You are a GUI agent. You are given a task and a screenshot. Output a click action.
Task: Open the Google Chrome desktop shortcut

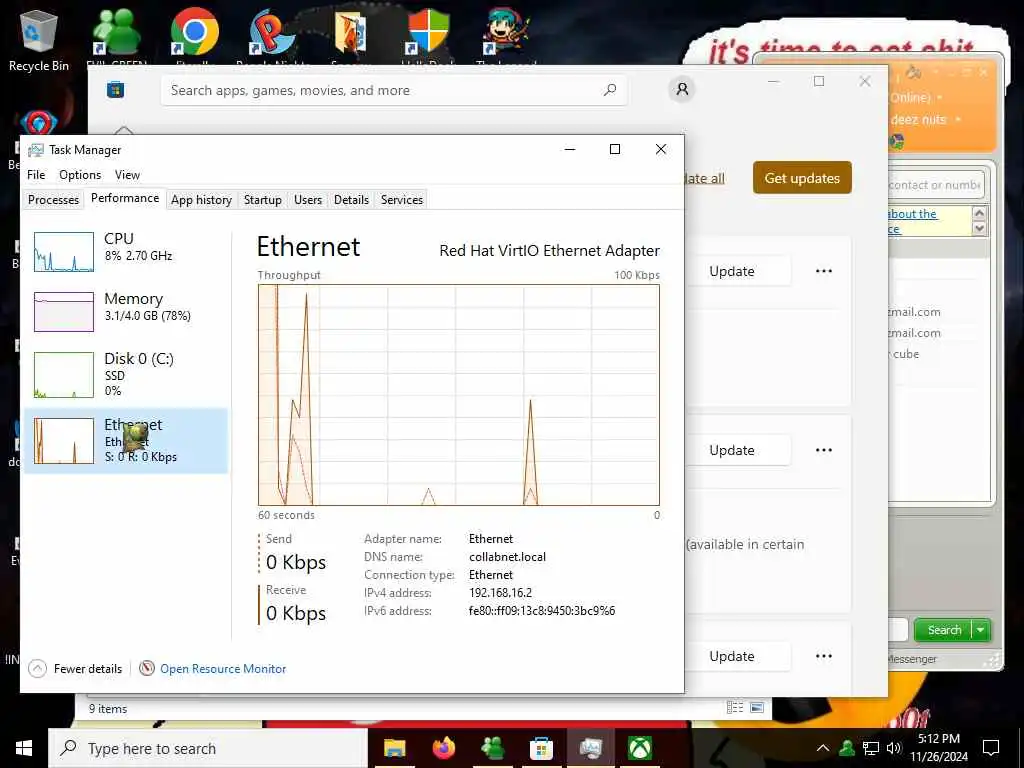click(x=194, y=31)
